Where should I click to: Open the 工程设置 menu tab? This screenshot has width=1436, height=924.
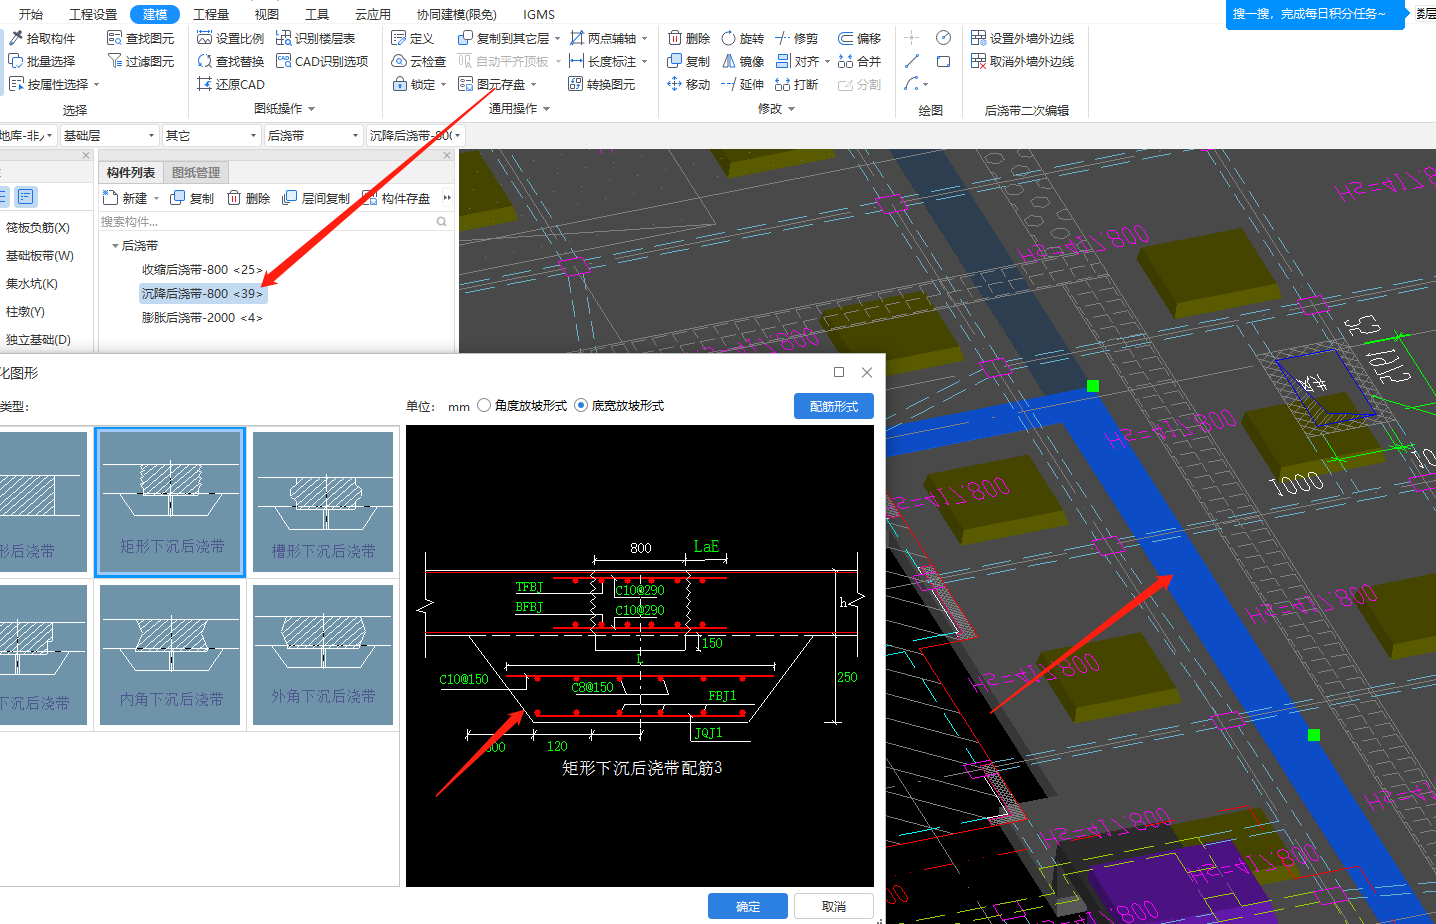coord(93,14)
